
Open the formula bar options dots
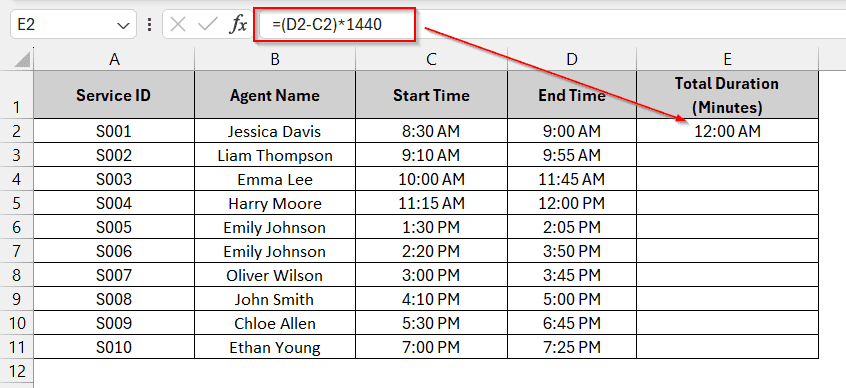coord(149,24)
